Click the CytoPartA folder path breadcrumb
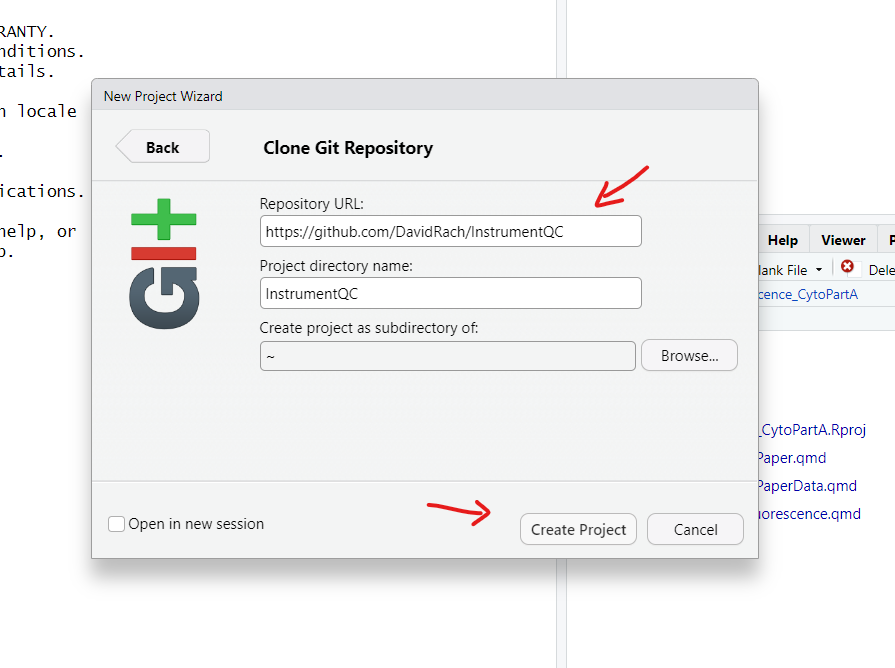This screenshot has width=895, height=668. click(x=808, y=294)
